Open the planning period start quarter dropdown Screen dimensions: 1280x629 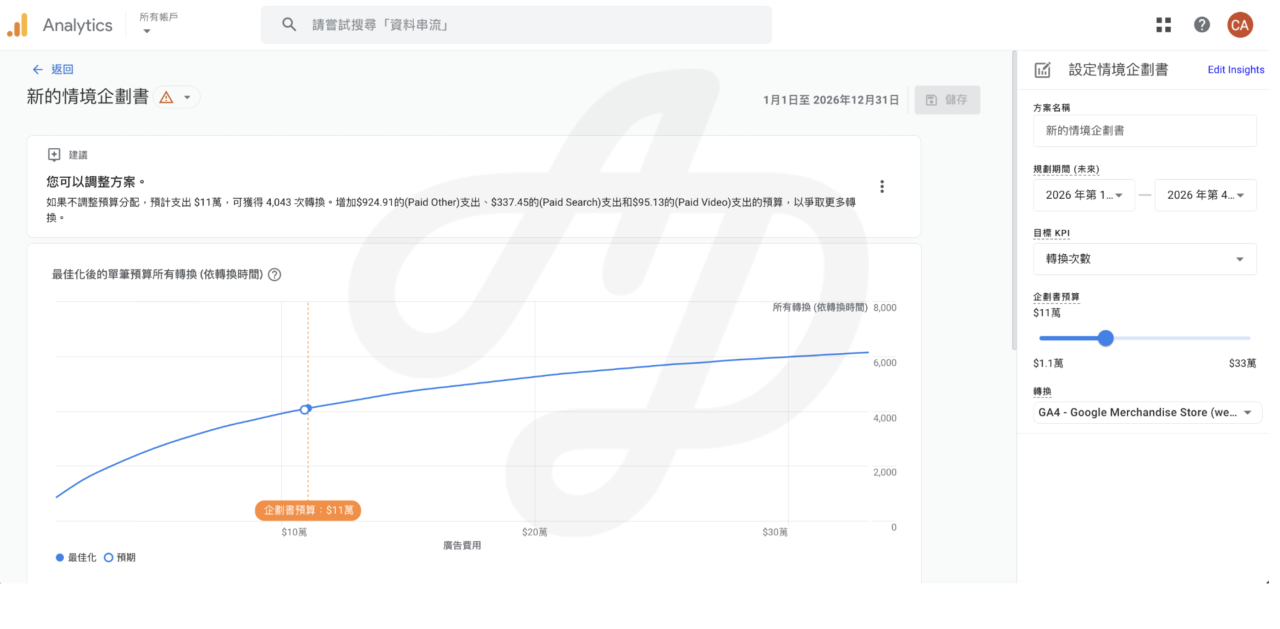pos(1084,195)
